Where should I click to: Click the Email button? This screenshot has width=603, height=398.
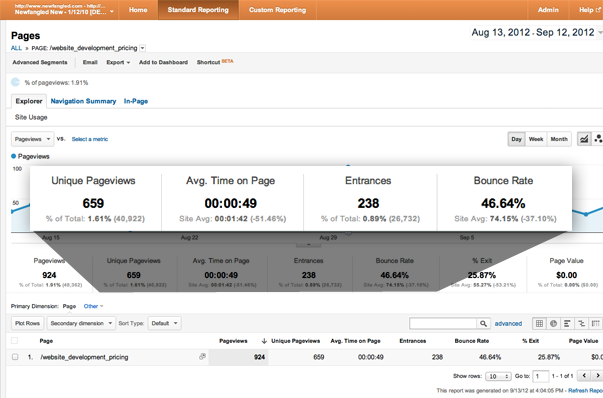click(x=90, y=62)
